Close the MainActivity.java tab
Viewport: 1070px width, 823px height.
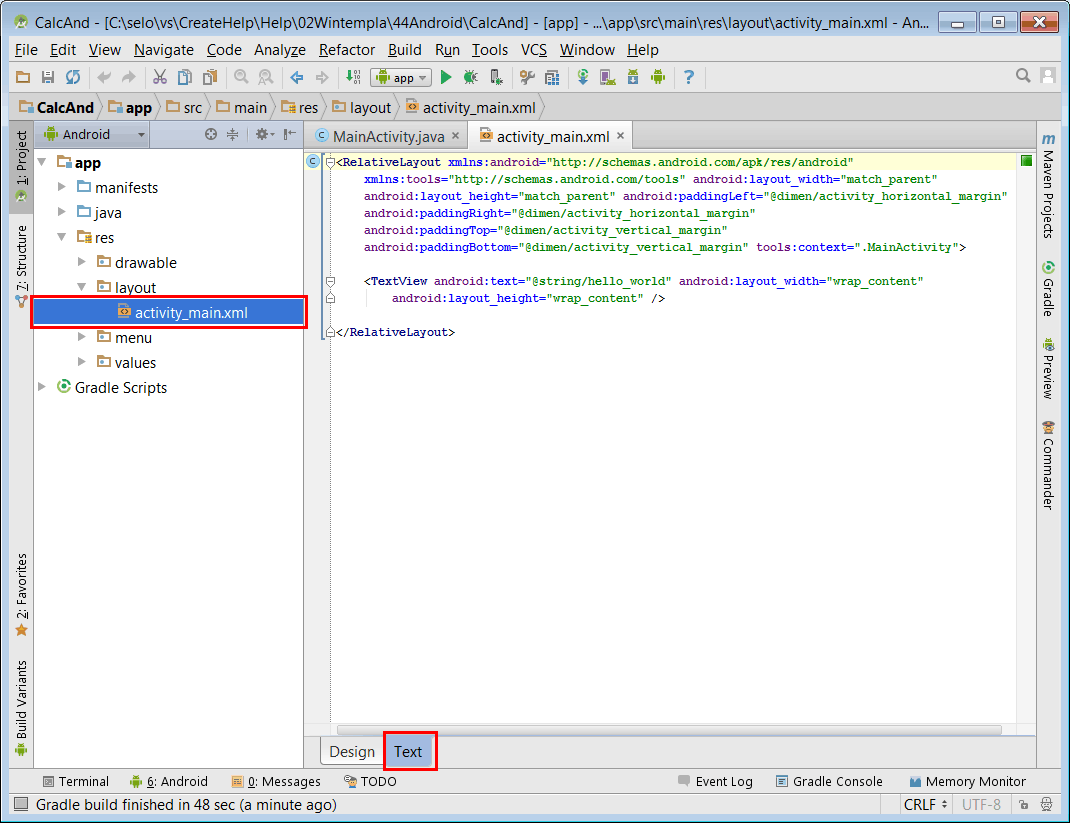click(455, 136)
